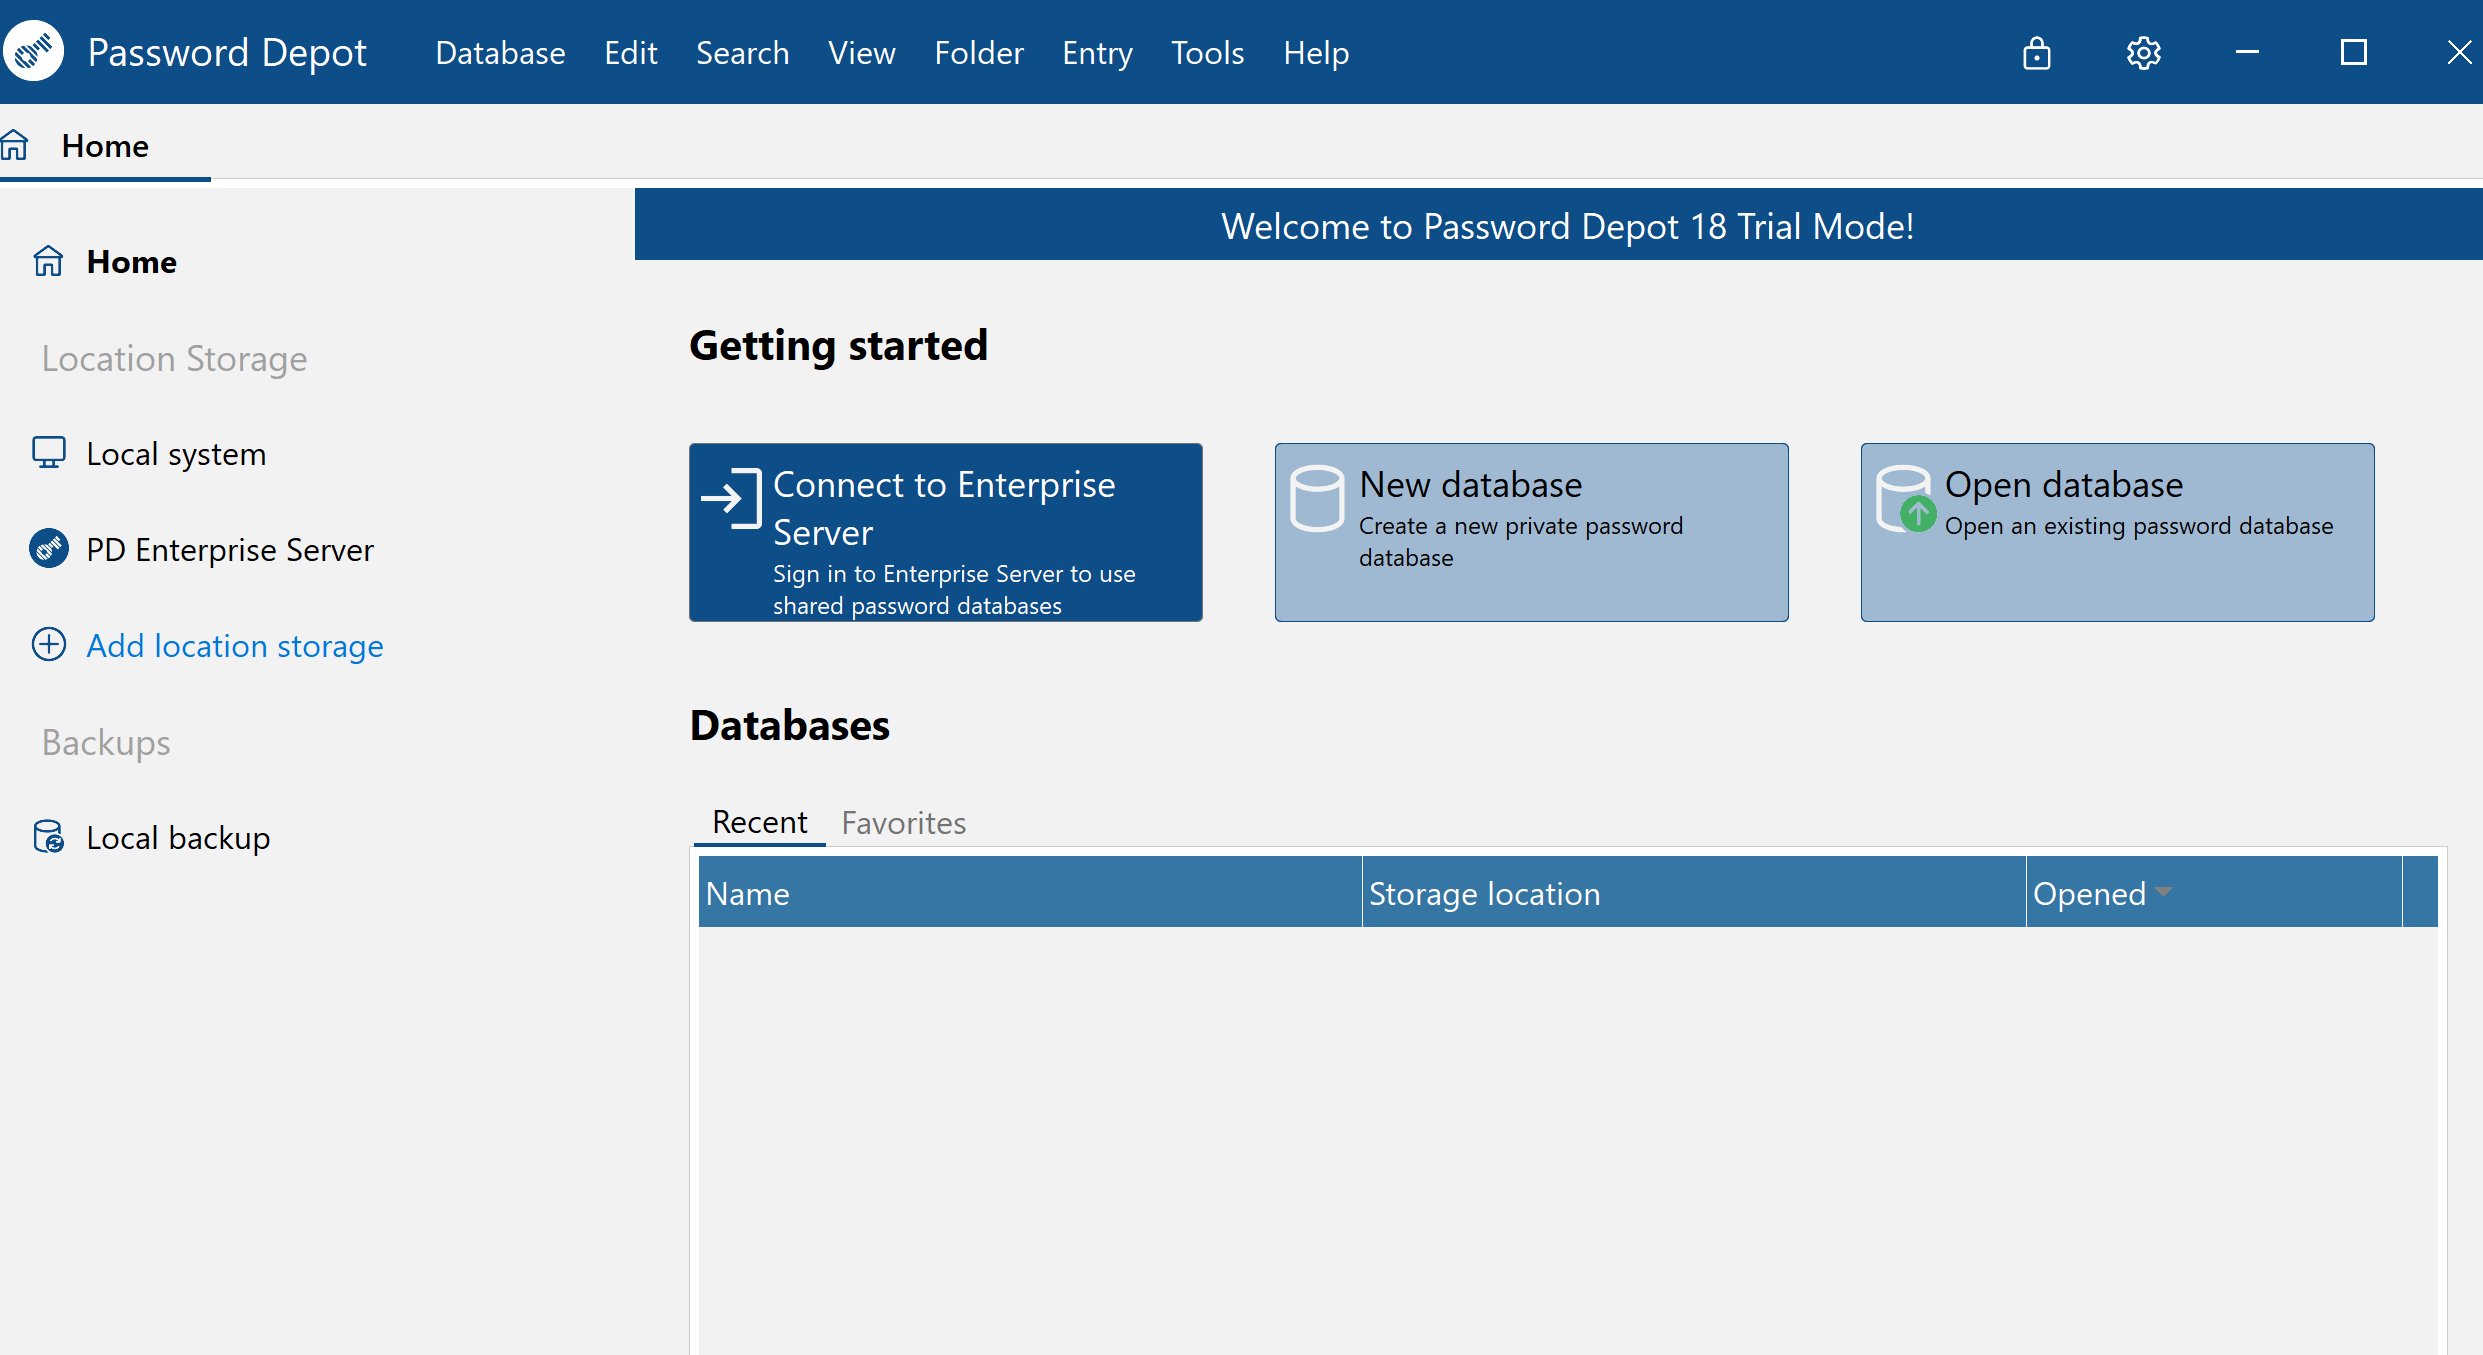This screenshot has width=2483, height=1355.
Task: Click the lock database icon in title bar
Action: [2036, 52]
